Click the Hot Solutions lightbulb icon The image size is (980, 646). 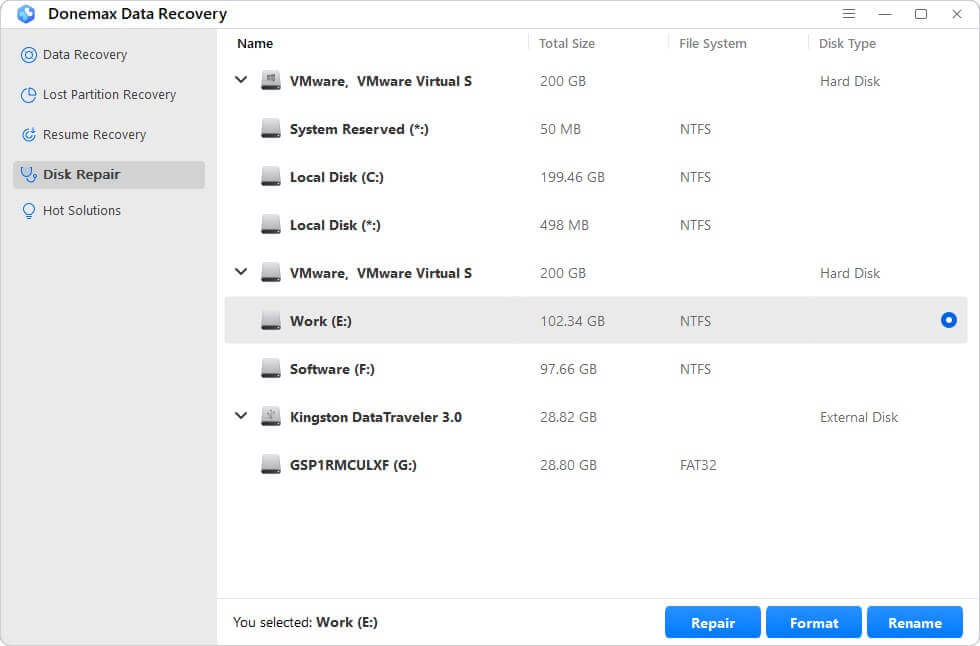(28, 211)
